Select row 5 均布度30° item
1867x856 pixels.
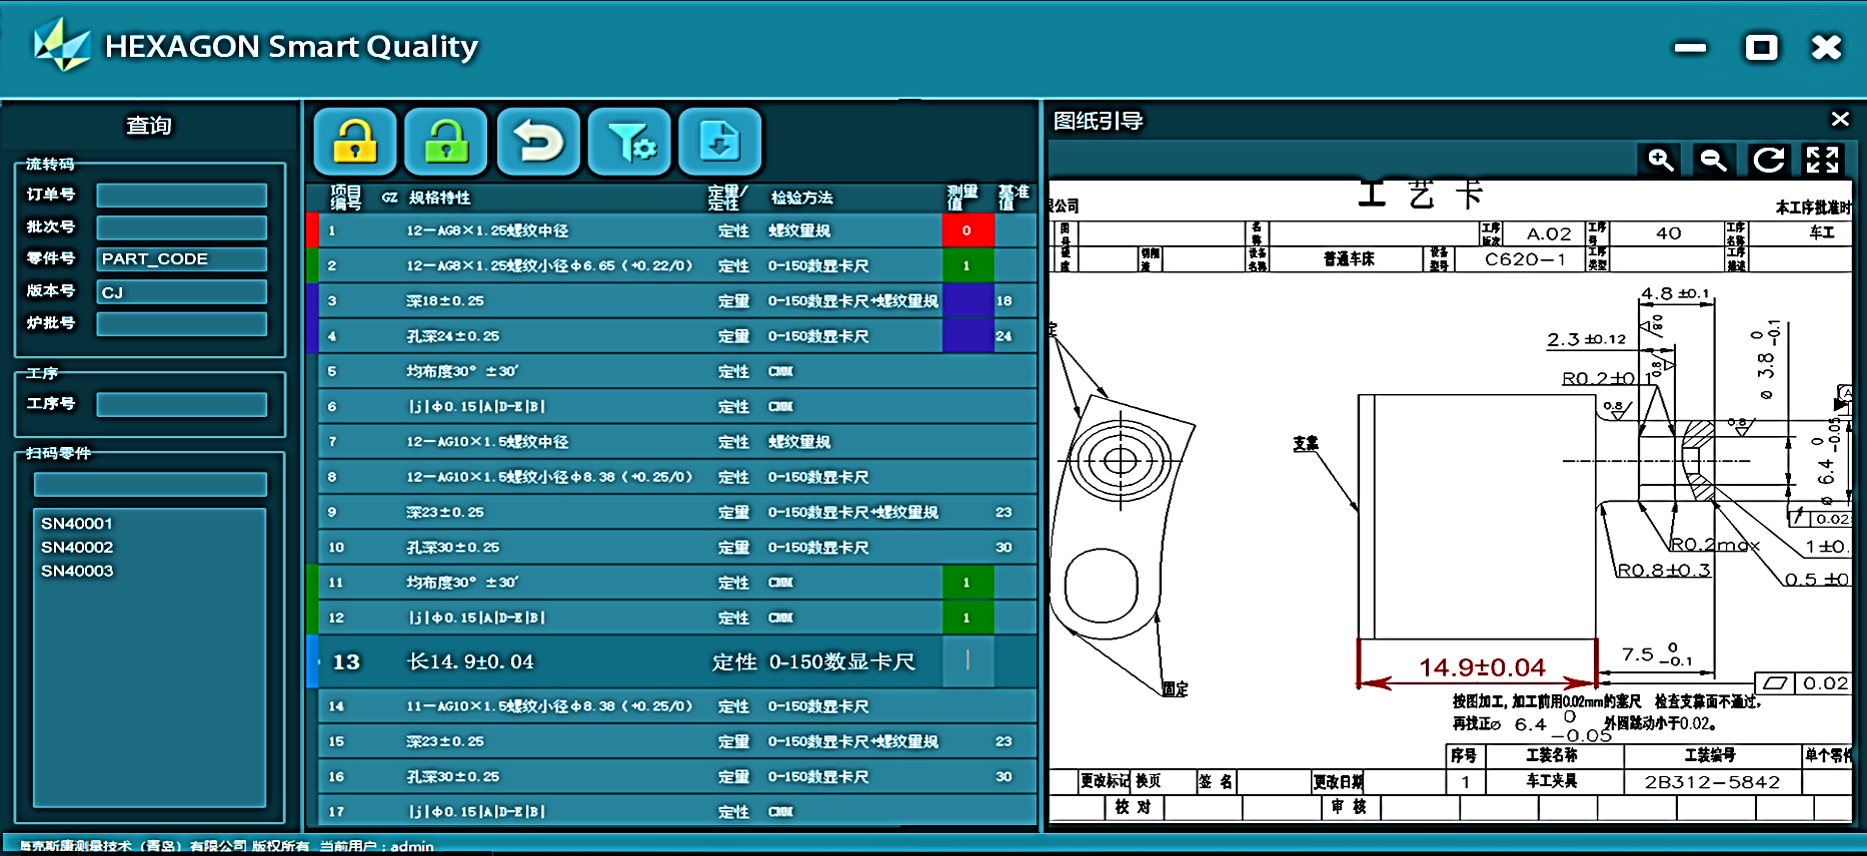[x=462, y=372]
